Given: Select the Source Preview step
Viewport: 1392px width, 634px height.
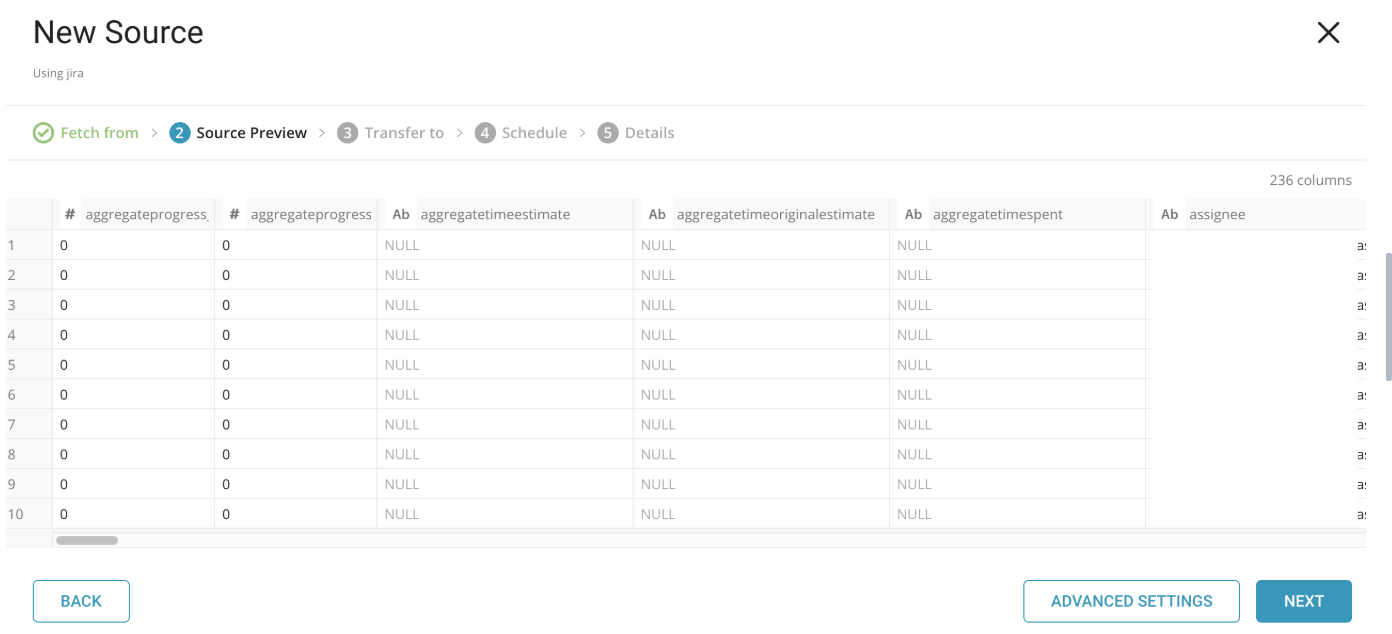Looking at the screenshot, I should point(251,133).
